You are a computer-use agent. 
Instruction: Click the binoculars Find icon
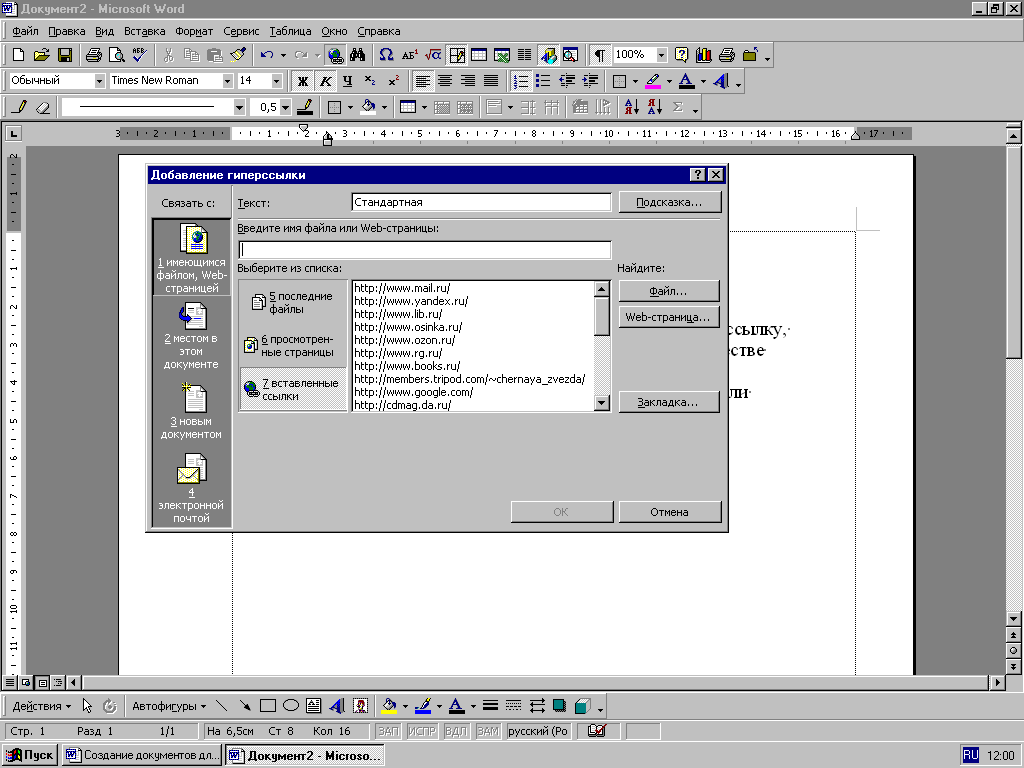click(358, 55)
